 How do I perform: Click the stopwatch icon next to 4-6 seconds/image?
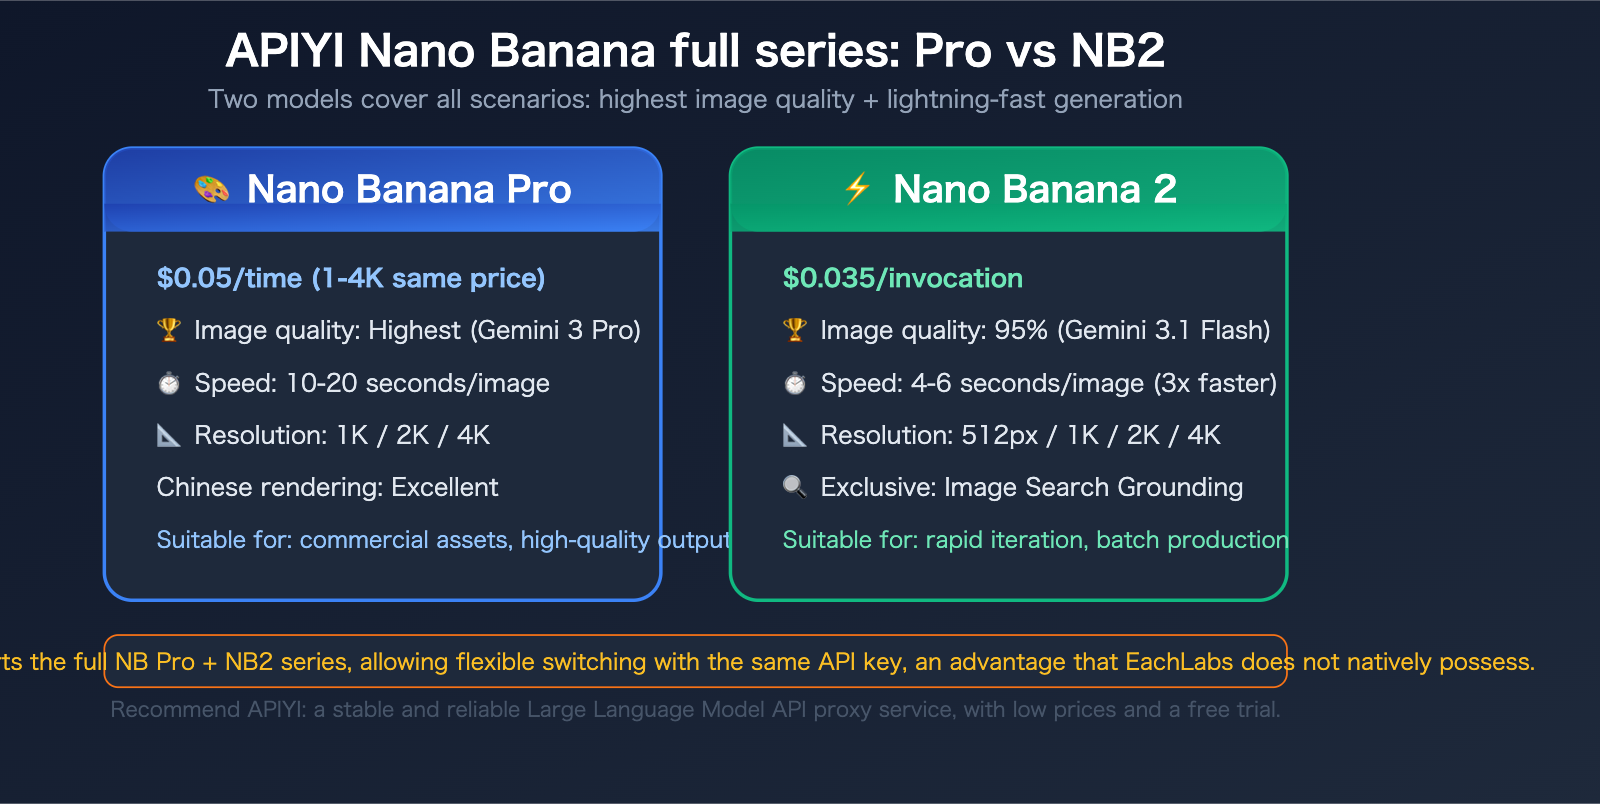coord(795,383)
